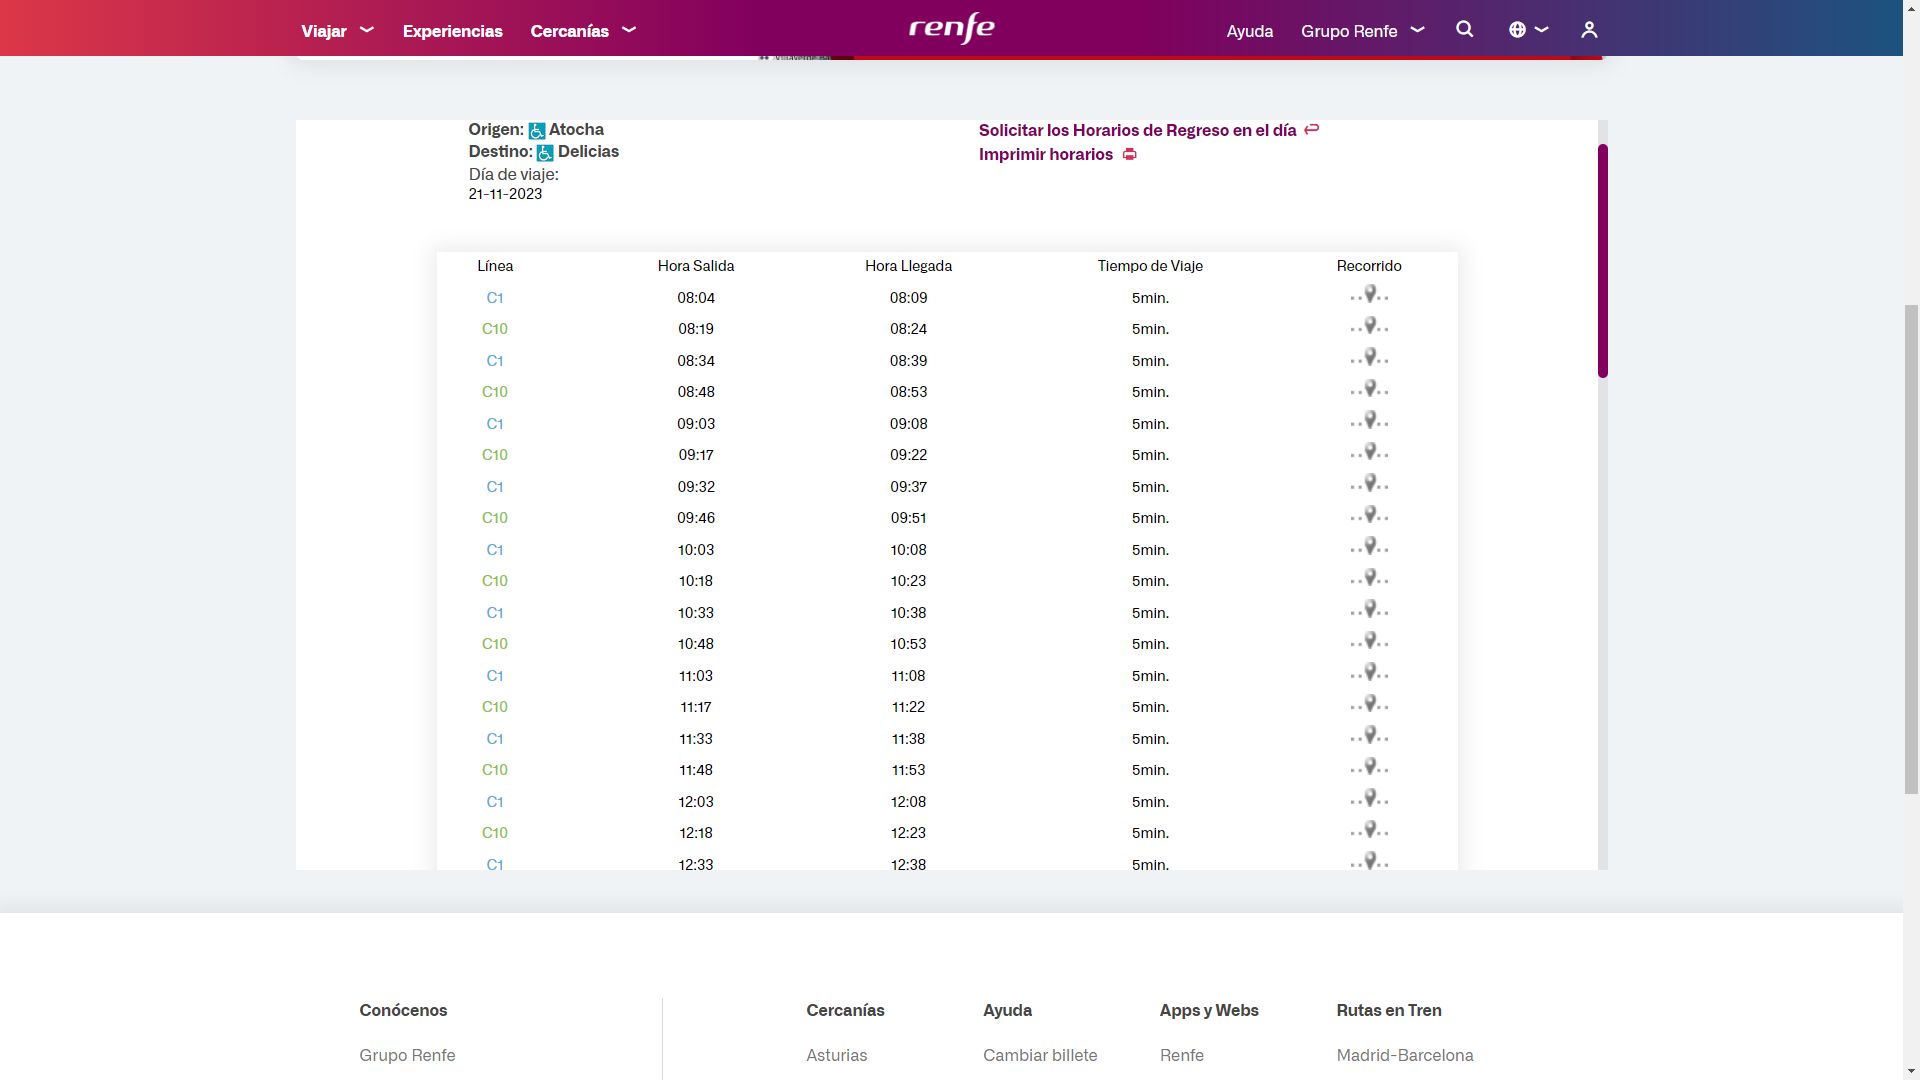The height and width of the screenshot is (1080, 1920).
Task: Show route map for 12:18 train
Action: coord(1369,831)
